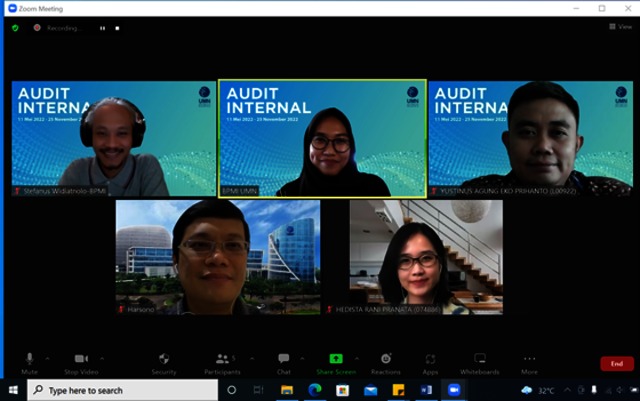Open Word from taskbar
The width and height of the screenshot is (640, 401).
point(426,390)
